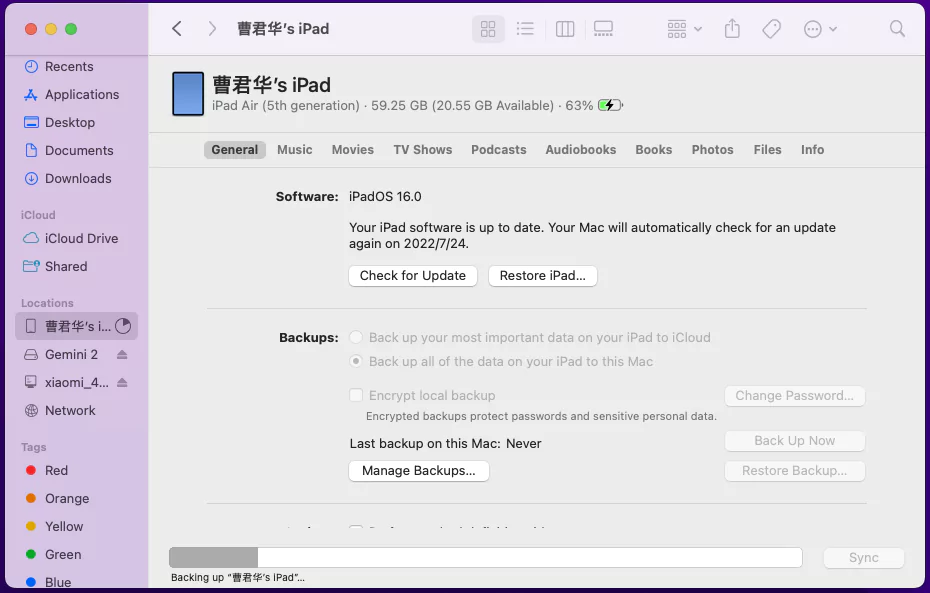Open the Photos tab
Image resolution: width=930 pixels, height=593 pixels.
coord(712,149)
